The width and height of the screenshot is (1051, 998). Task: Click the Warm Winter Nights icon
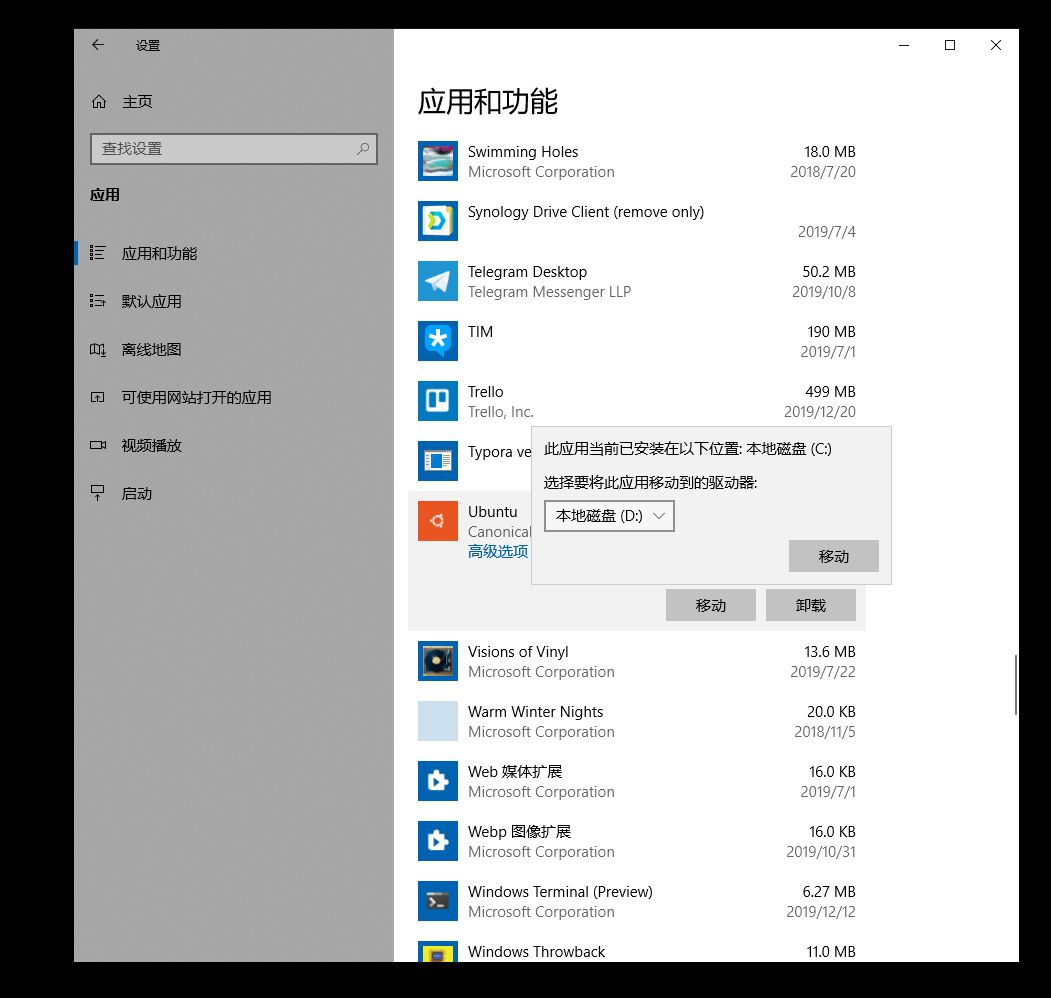tap(438, 721)
